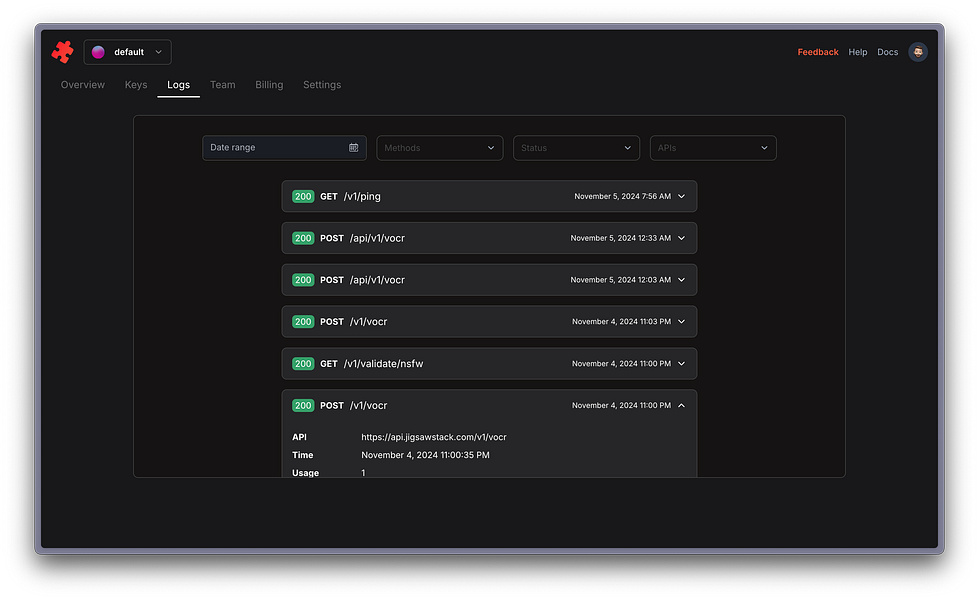Viewport: 979px width, 600px height.
Task: Open the Status filter dropdown
Action: click(576, 148)
